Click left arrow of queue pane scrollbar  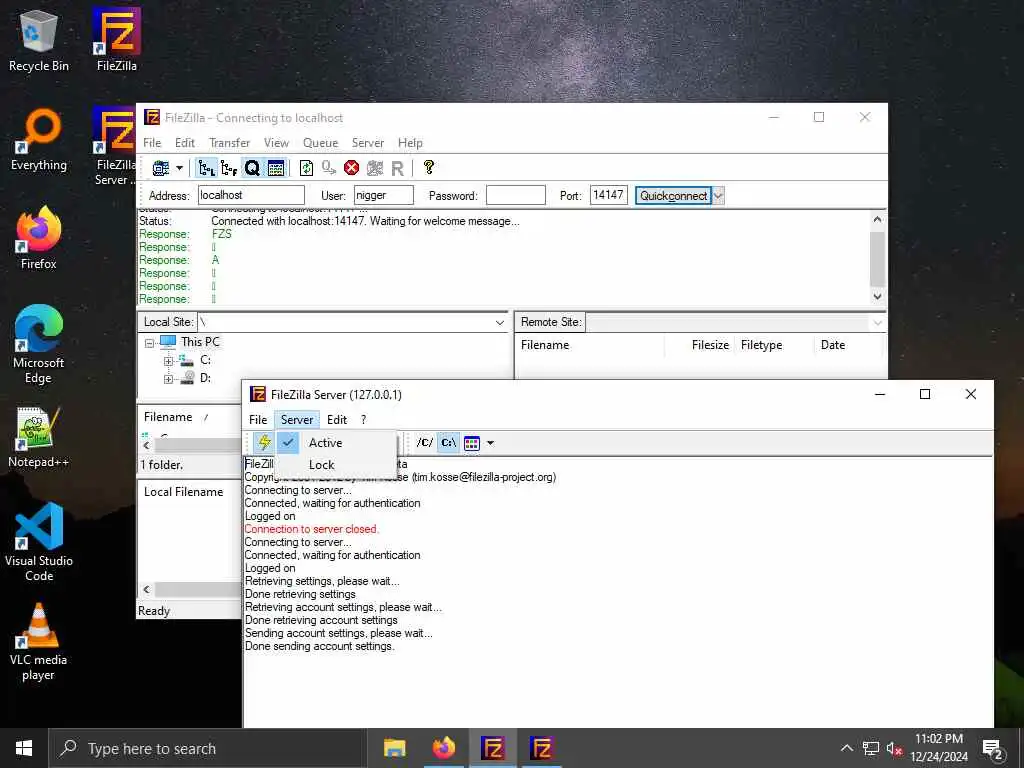[x=146, y=590]
